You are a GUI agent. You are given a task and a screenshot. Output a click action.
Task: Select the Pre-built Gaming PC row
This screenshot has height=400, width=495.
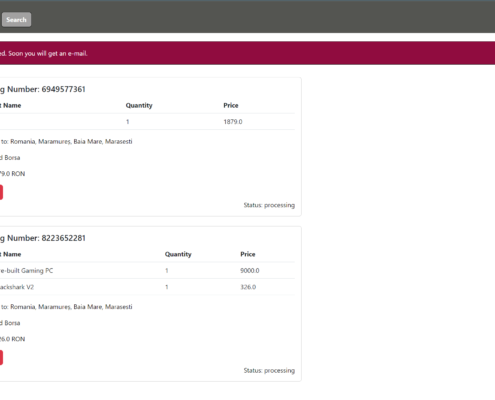click(x=147, y=270)
